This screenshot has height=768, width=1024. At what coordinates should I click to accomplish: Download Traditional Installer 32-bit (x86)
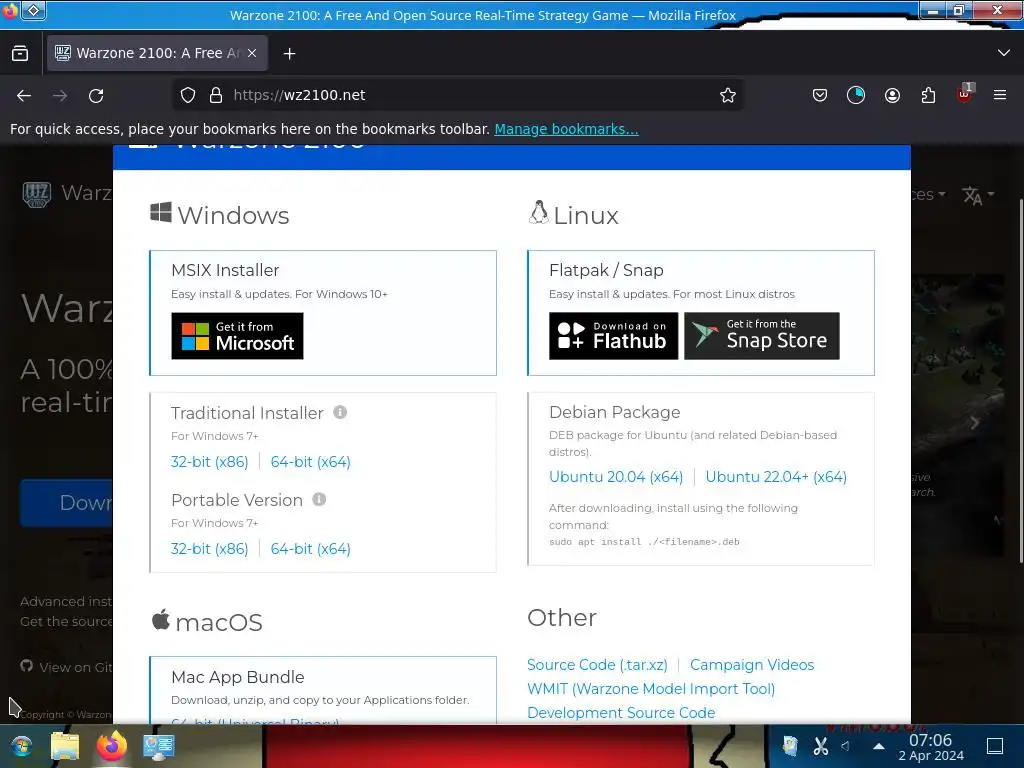pos(210,462)
